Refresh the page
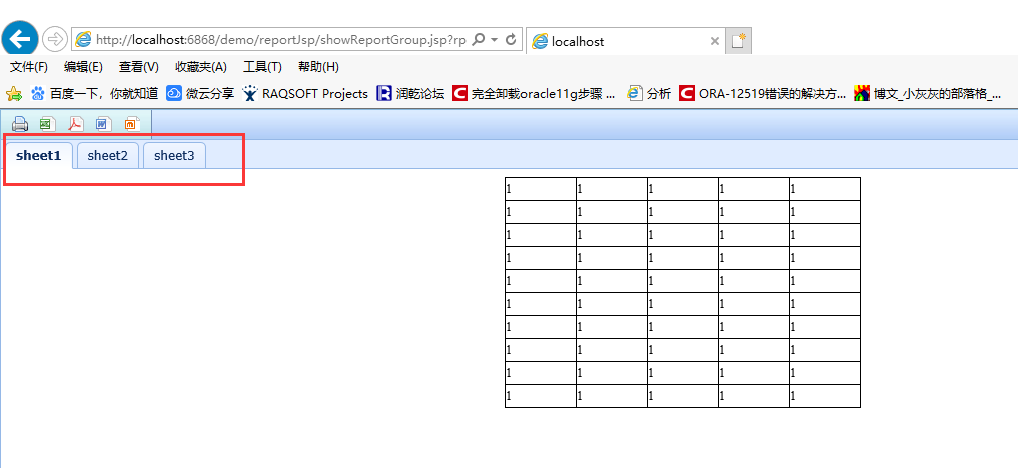Viewport: 1018px width, 468px height. [511, 40]
